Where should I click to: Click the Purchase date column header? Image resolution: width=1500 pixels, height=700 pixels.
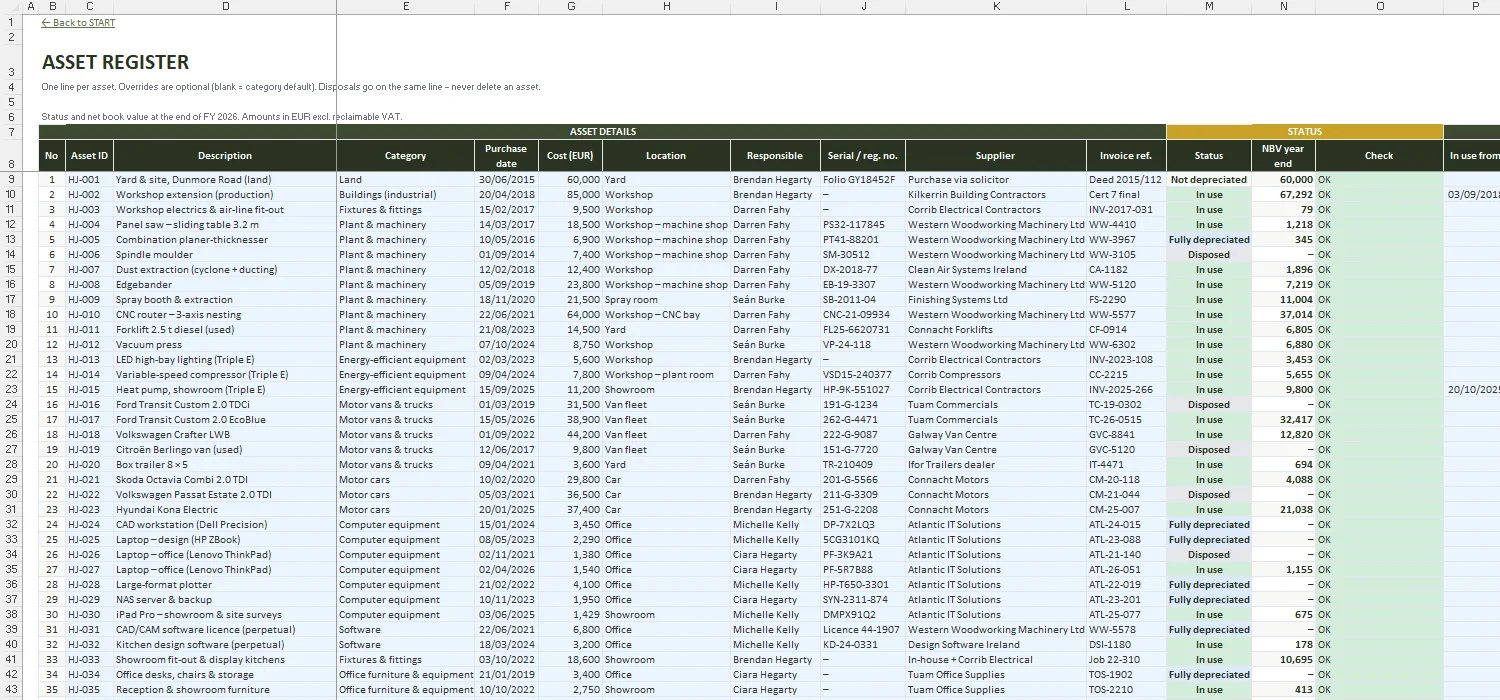point(506,156)
